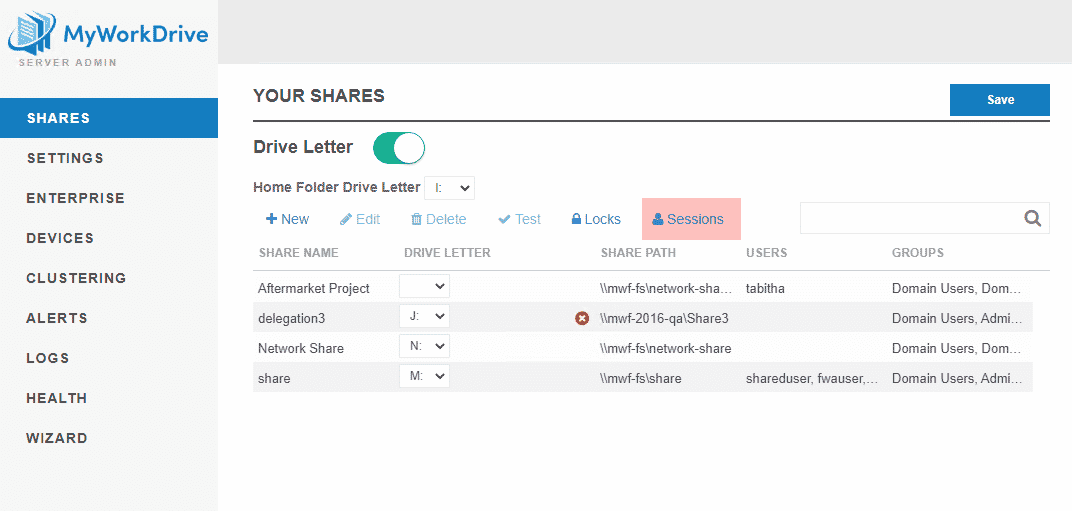Open Home Folder Drive Letter dropdown
This screenshot has height=511, width=1072.
[x=449, y=187]
